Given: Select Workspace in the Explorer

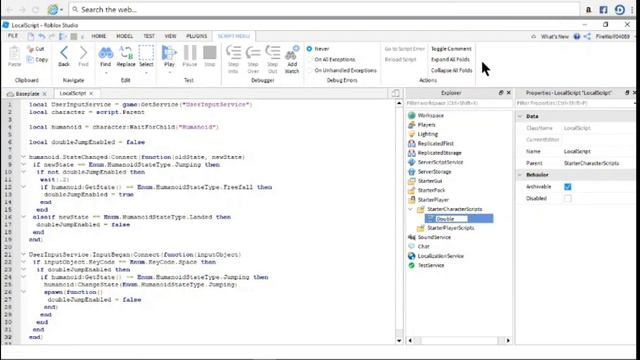Looking at the screenshot, I should point(430,116).
